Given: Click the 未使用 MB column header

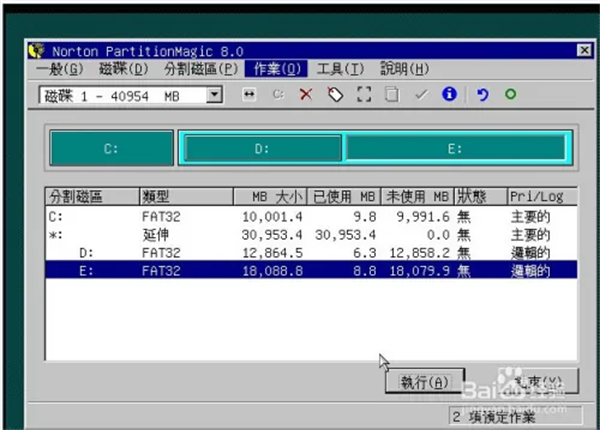Looking at the screenshot, I should click(x=417, y=197).
